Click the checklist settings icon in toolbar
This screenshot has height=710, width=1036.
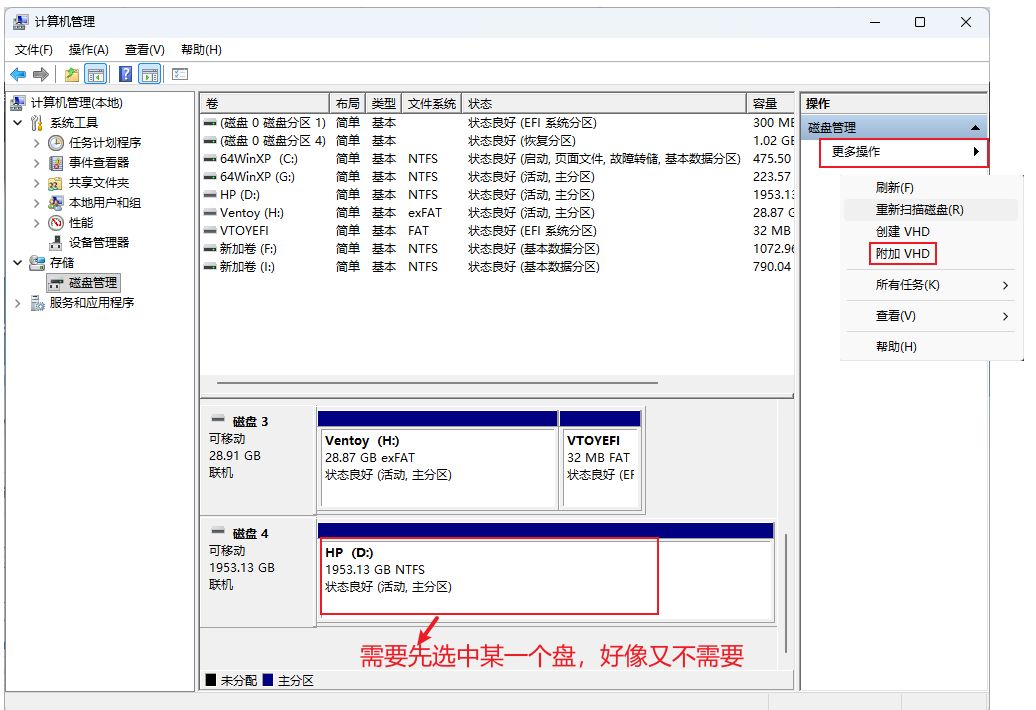[180, 74]
